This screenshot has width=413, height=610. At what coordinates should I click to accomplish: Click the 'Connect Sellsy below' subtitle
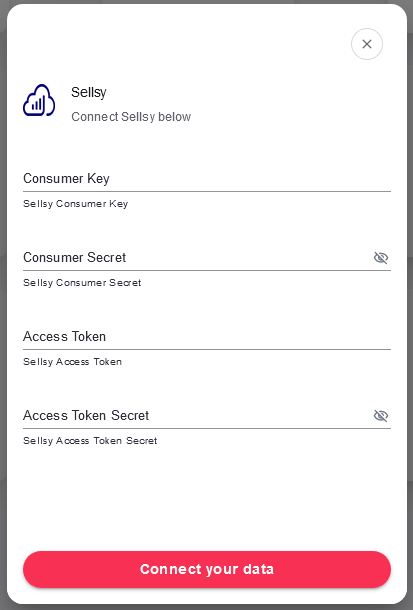click(x=131, y=117)
